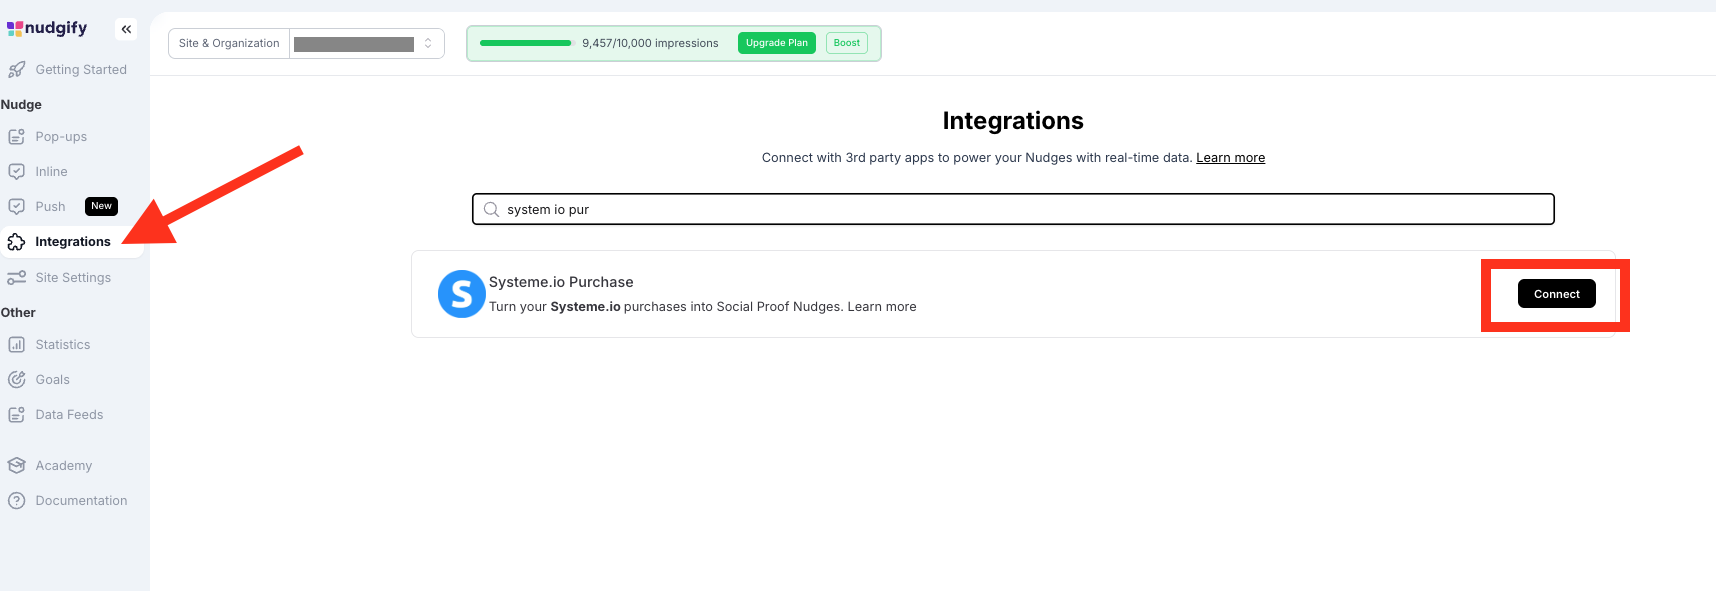
Task: Select Push in the sidebar
Action: pyautogui.click(x=50, y=207)
